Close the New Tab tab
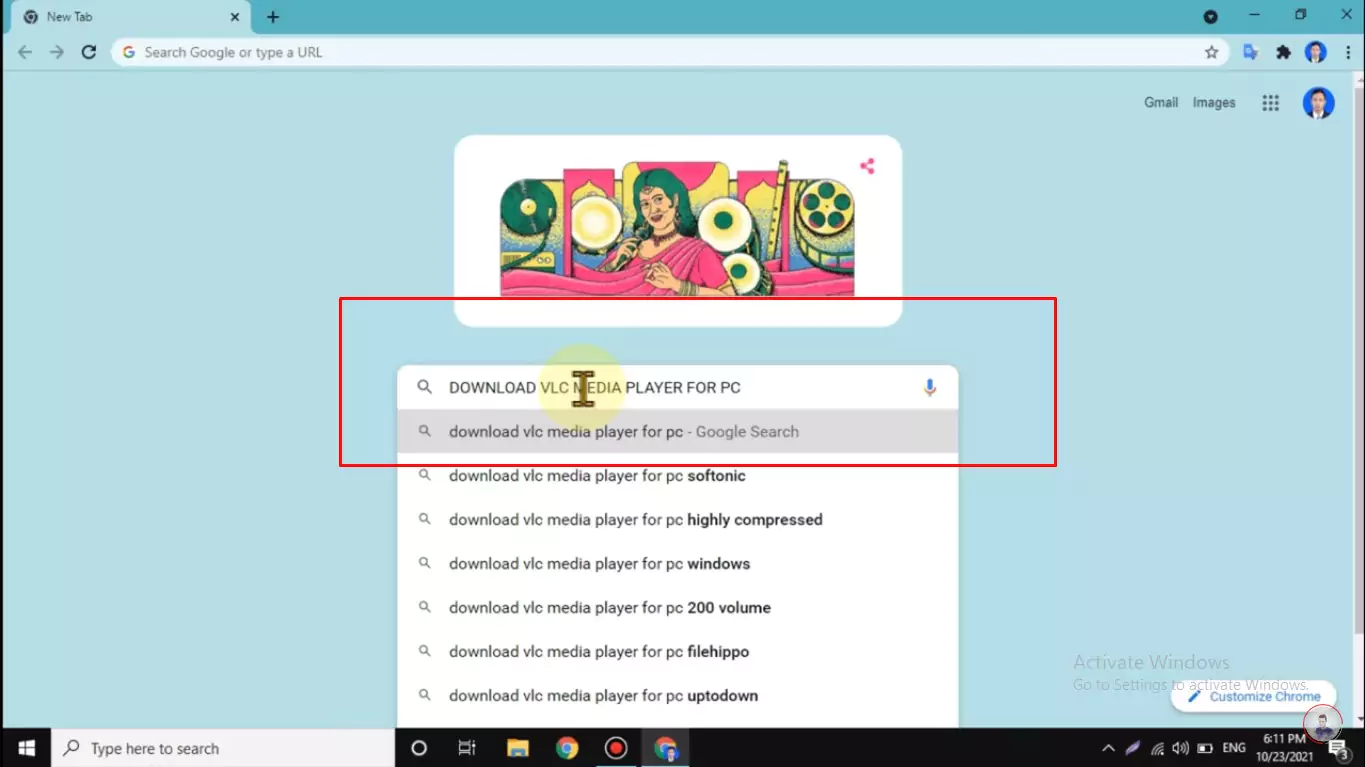 pyautogui.click(x=236, y=17)
